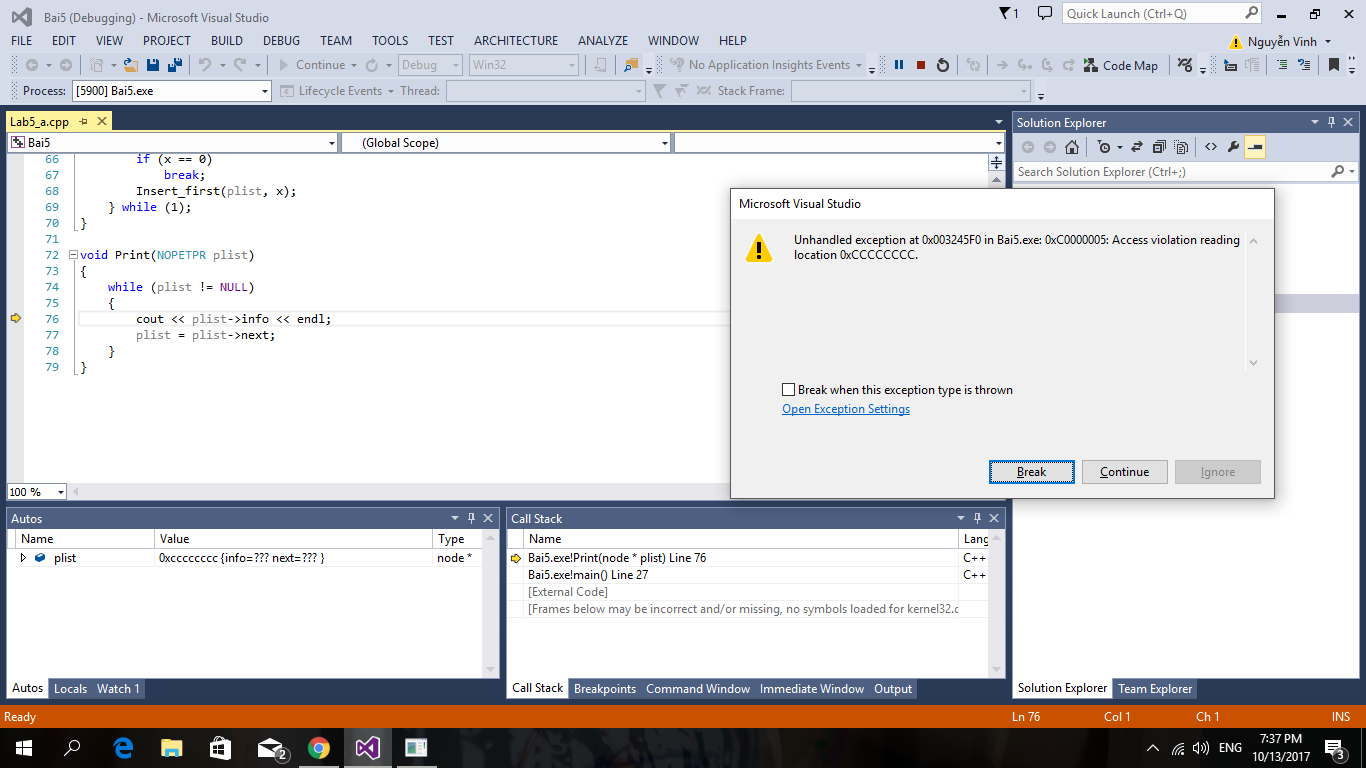This screenshot has width=1366, height=768.
Task: Click the Break All pause icon
Action: (x=899, y=65)
